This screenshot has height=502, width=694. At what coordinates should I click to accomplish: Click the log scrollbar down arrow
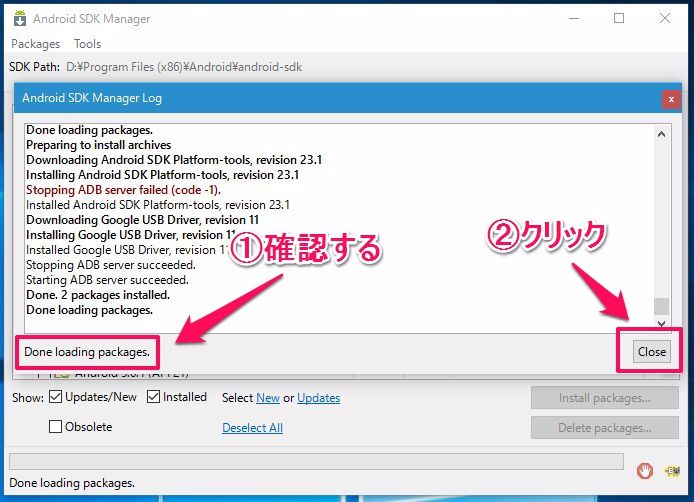click(661, 324)
